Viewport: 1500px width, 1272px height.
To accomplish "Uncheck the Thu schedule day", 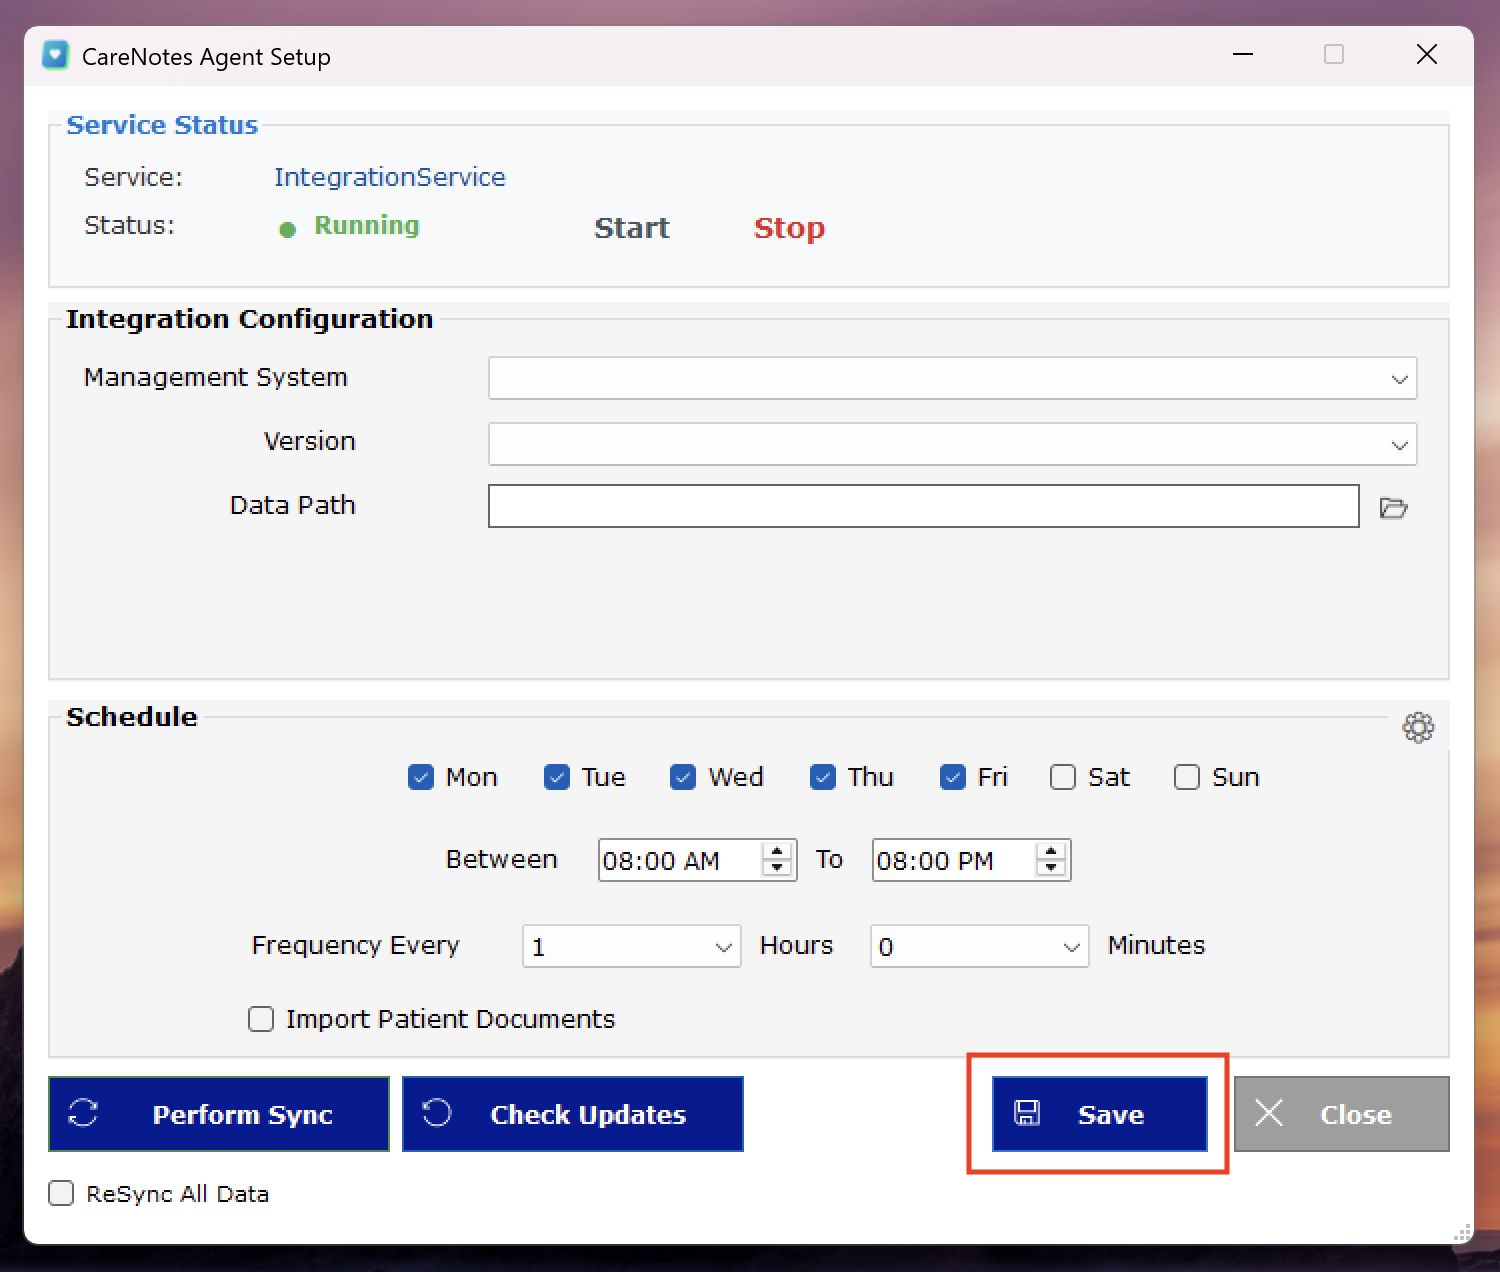I will (x=823, y=777).
